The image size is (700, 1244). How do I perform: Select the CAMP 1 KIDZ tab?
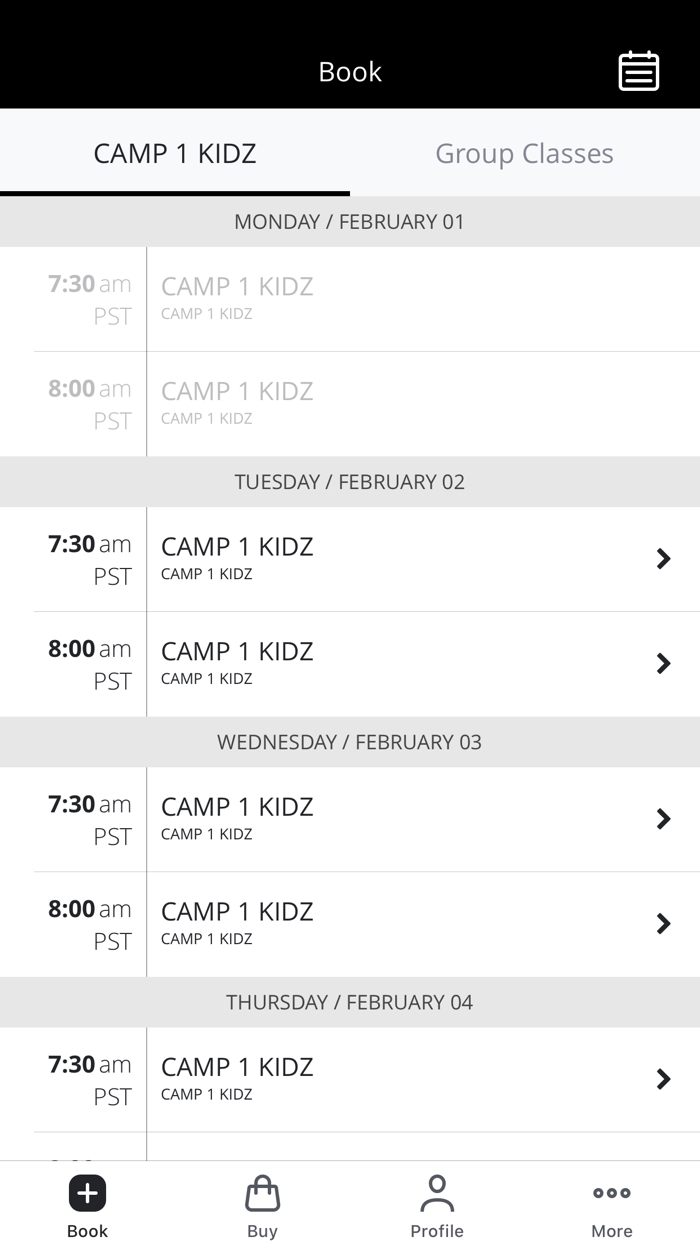click(174, 153)
